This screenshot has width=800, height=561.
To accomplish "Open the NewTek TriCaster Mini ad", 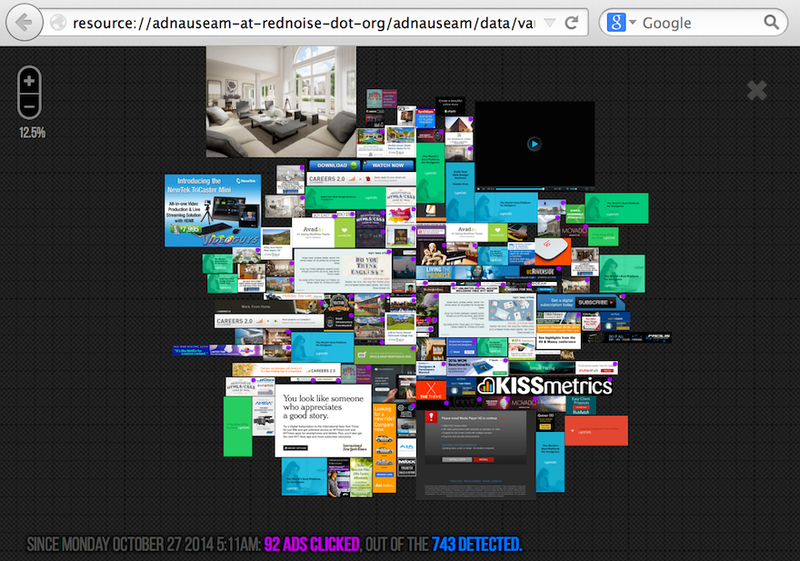I will (213, 211).
